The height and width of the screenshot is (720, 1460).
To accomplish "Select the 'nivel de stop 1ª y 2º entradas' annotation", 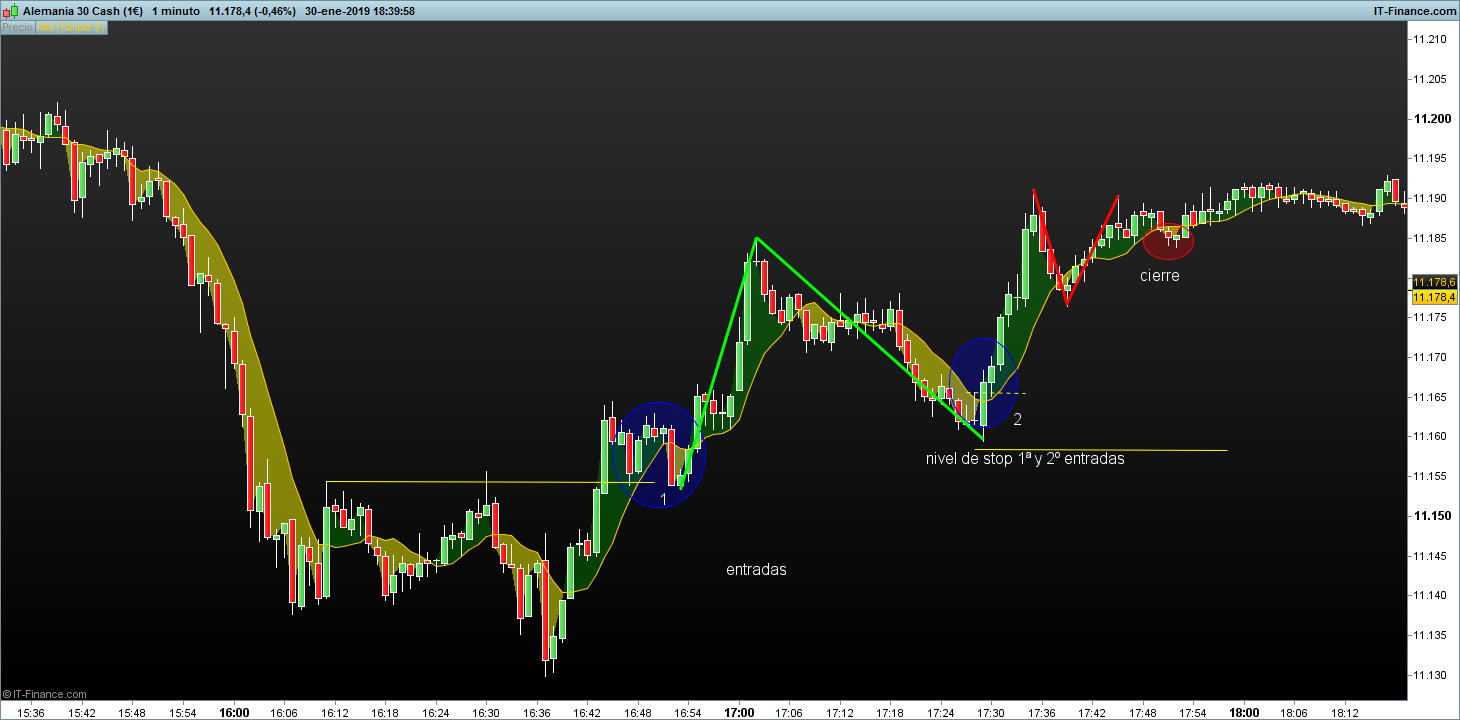I will (1025, 459).
